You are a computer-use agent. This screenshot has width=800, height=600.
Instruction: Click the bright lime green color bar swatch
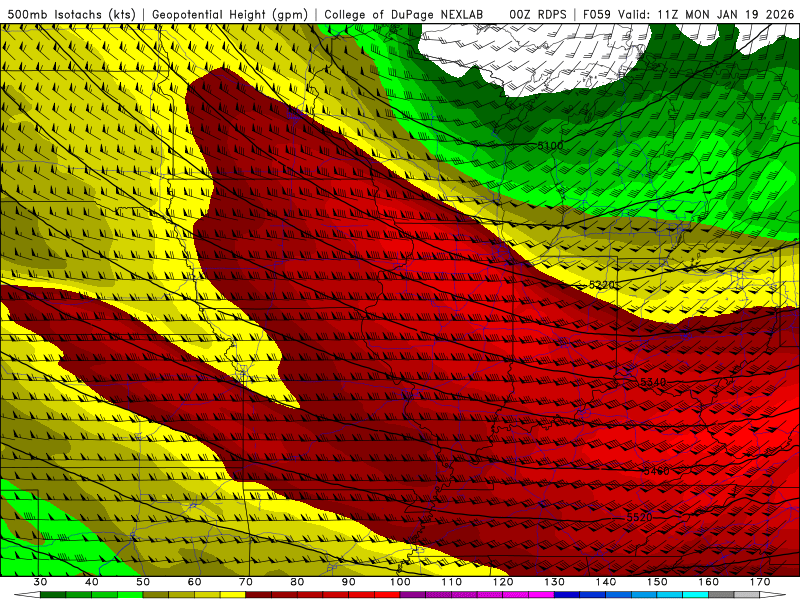[130, 595]
